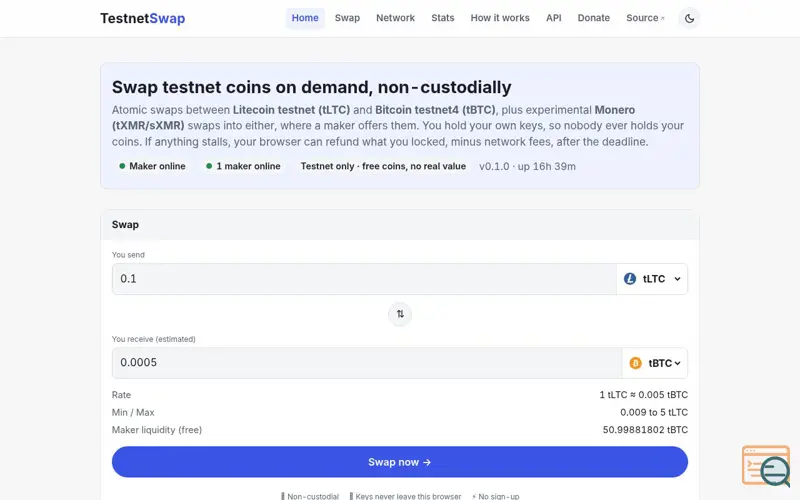
Task: Click the main page heading
Action: [311, 87]
